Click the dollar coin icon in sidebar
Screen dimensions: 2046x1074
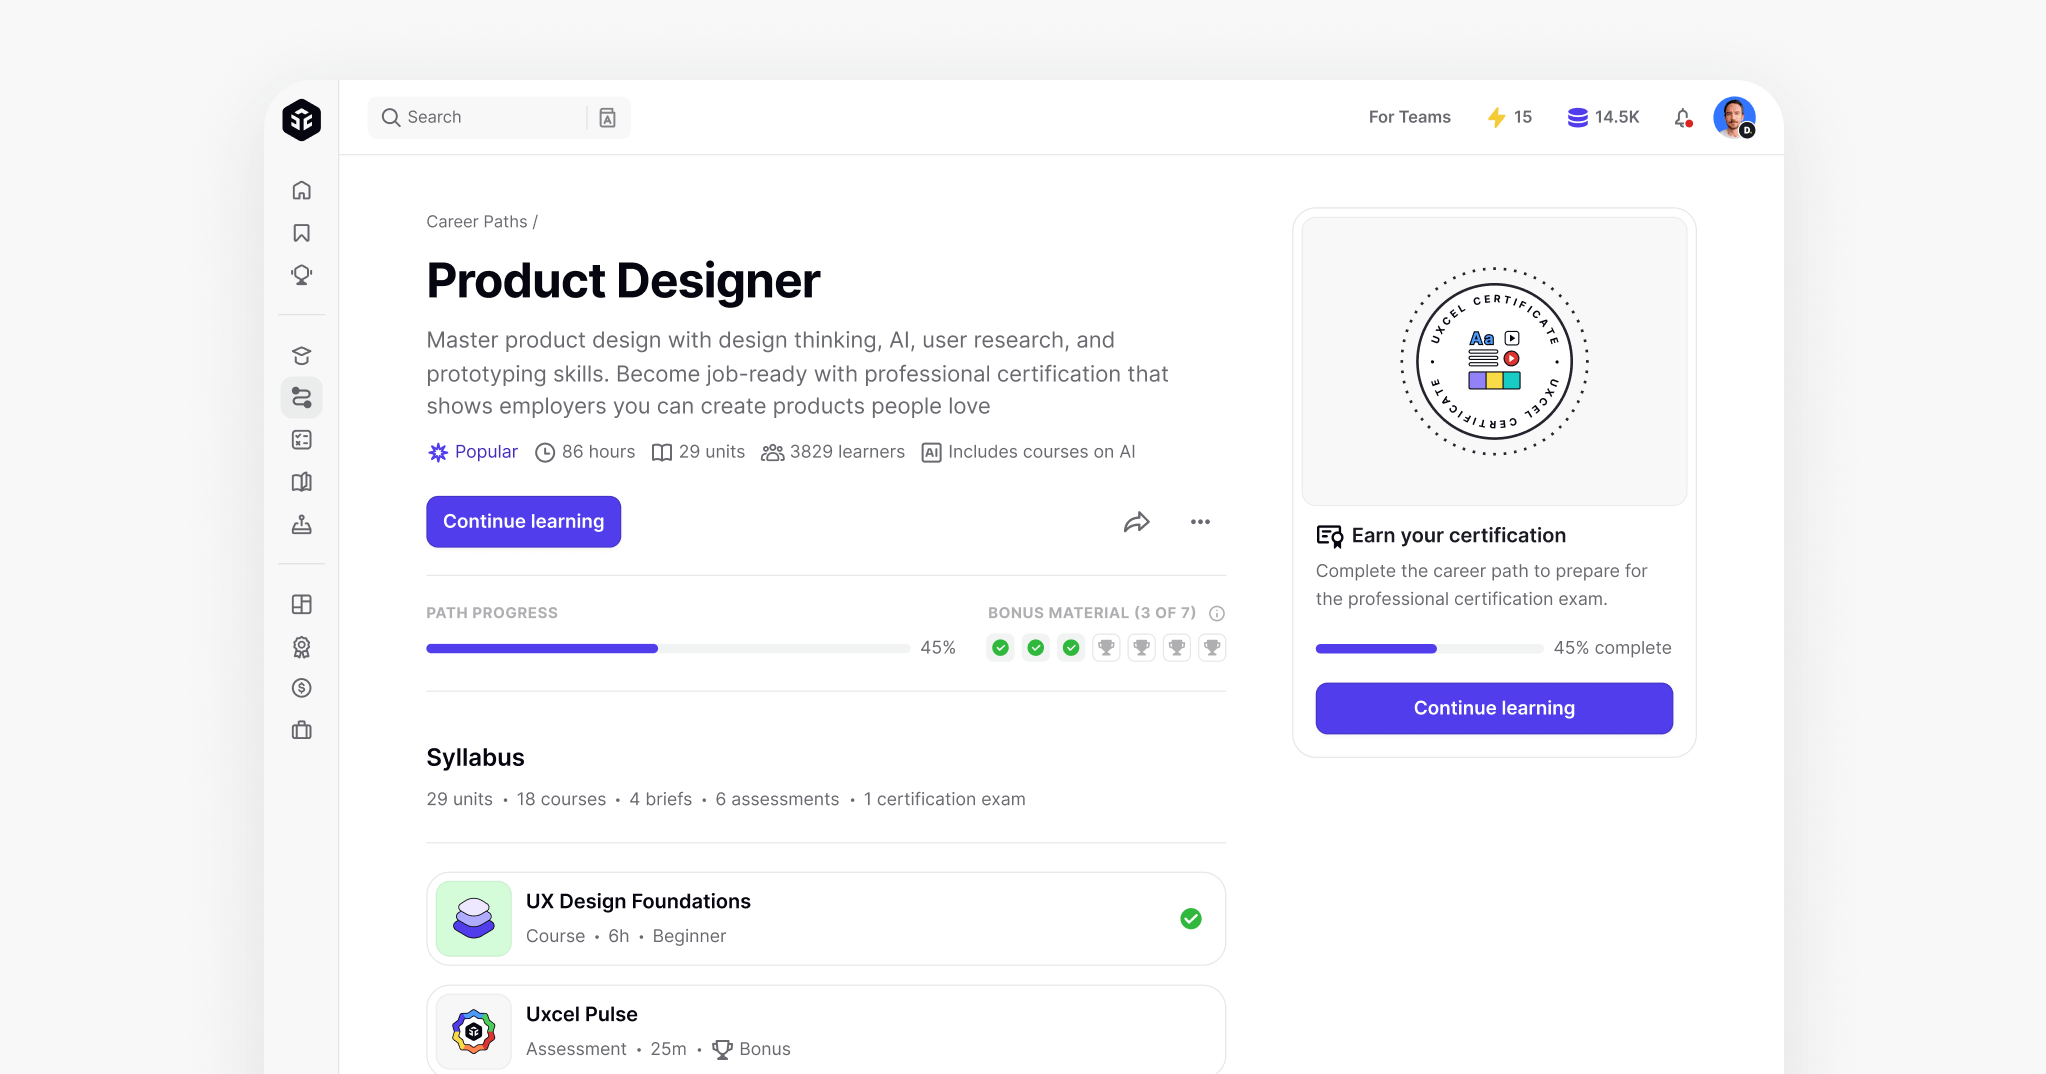point(301,688)
